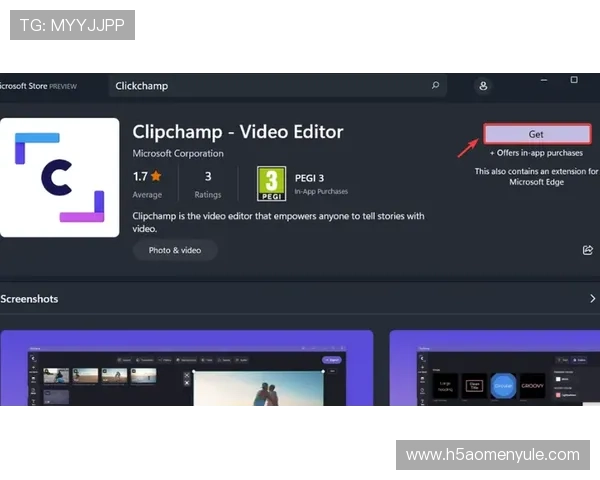This screenshot has width=600, height=480.
Task: Click the In-App Purchases label
Action: 321,191
